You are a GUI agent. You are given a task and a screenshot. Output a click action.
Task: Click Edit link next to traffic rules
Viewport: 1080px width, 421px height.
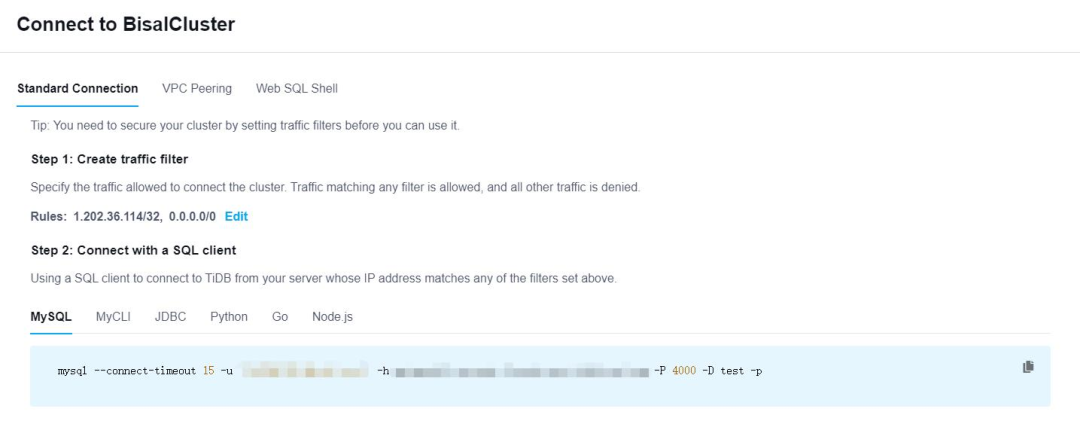pos(236,217)
